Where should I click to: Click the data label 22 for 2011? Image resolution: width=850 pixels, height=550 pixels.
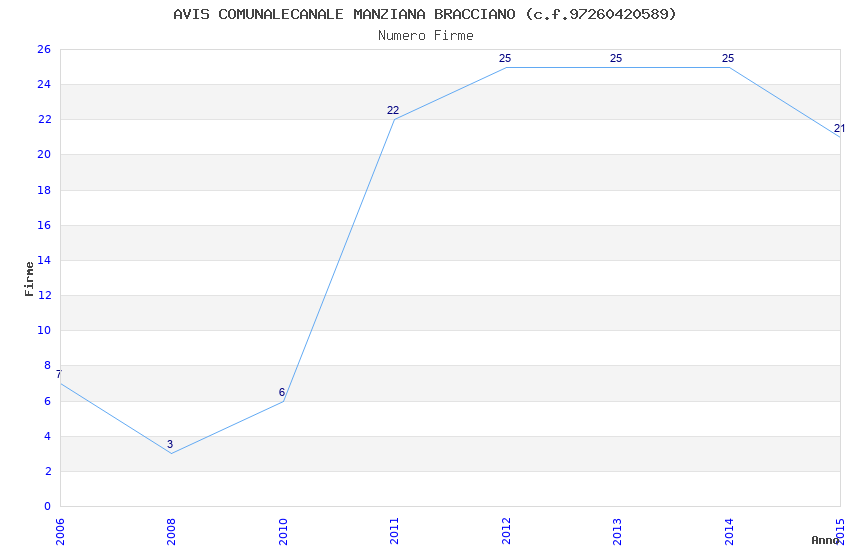pyautogui.click(x=393, y=111)
